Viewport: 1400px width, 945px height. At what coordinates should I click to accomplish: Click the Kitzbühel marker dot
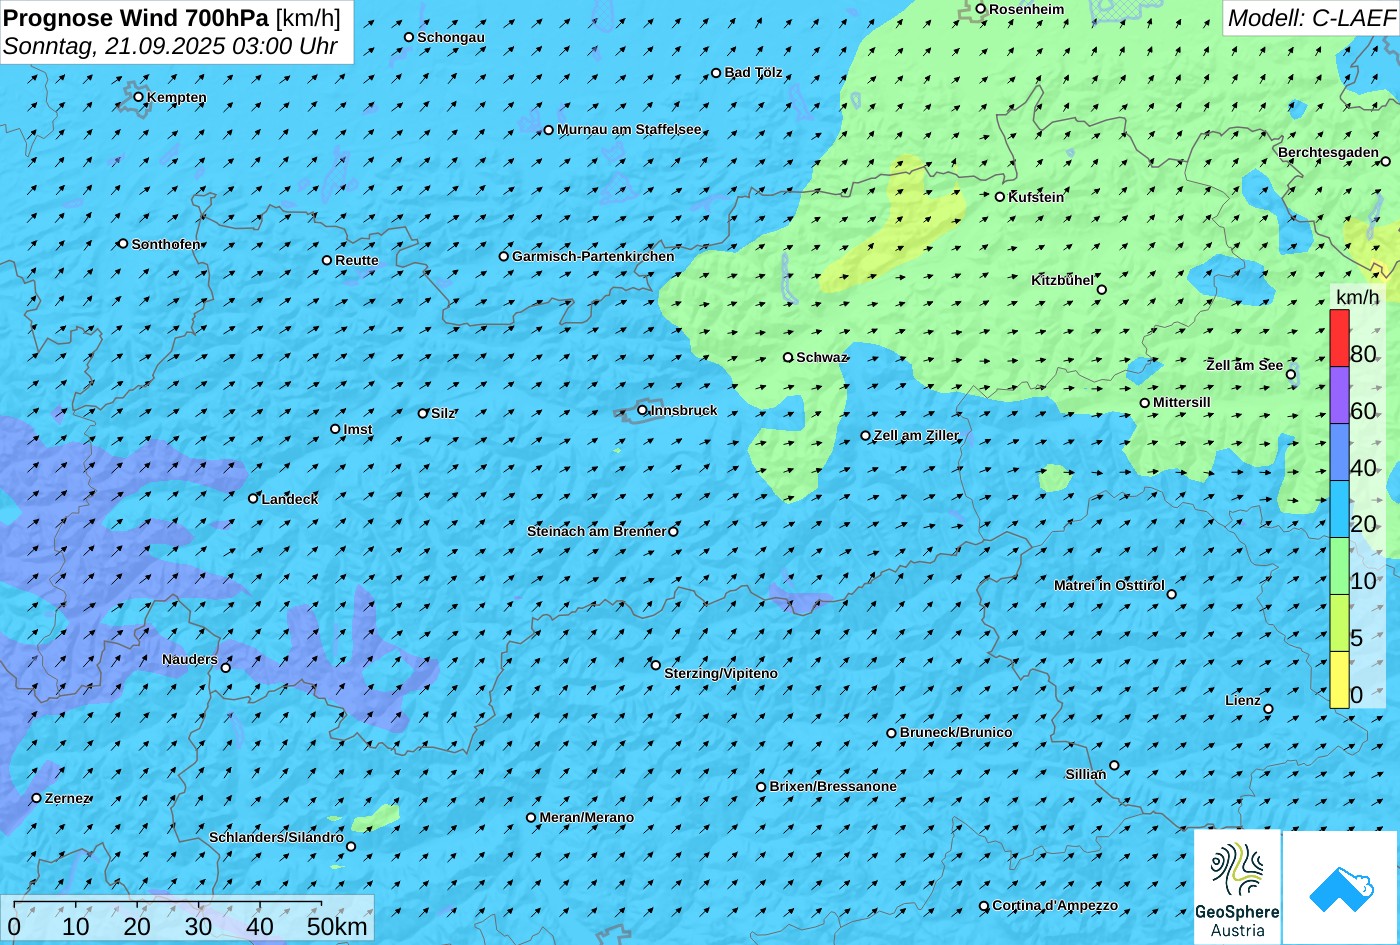pos(1102,290)
